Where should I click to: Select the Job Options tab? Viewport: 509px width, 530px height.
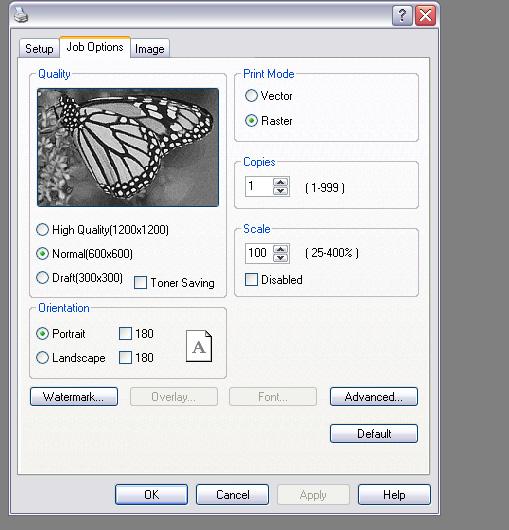pyautogui.click(x=95, y=47)
